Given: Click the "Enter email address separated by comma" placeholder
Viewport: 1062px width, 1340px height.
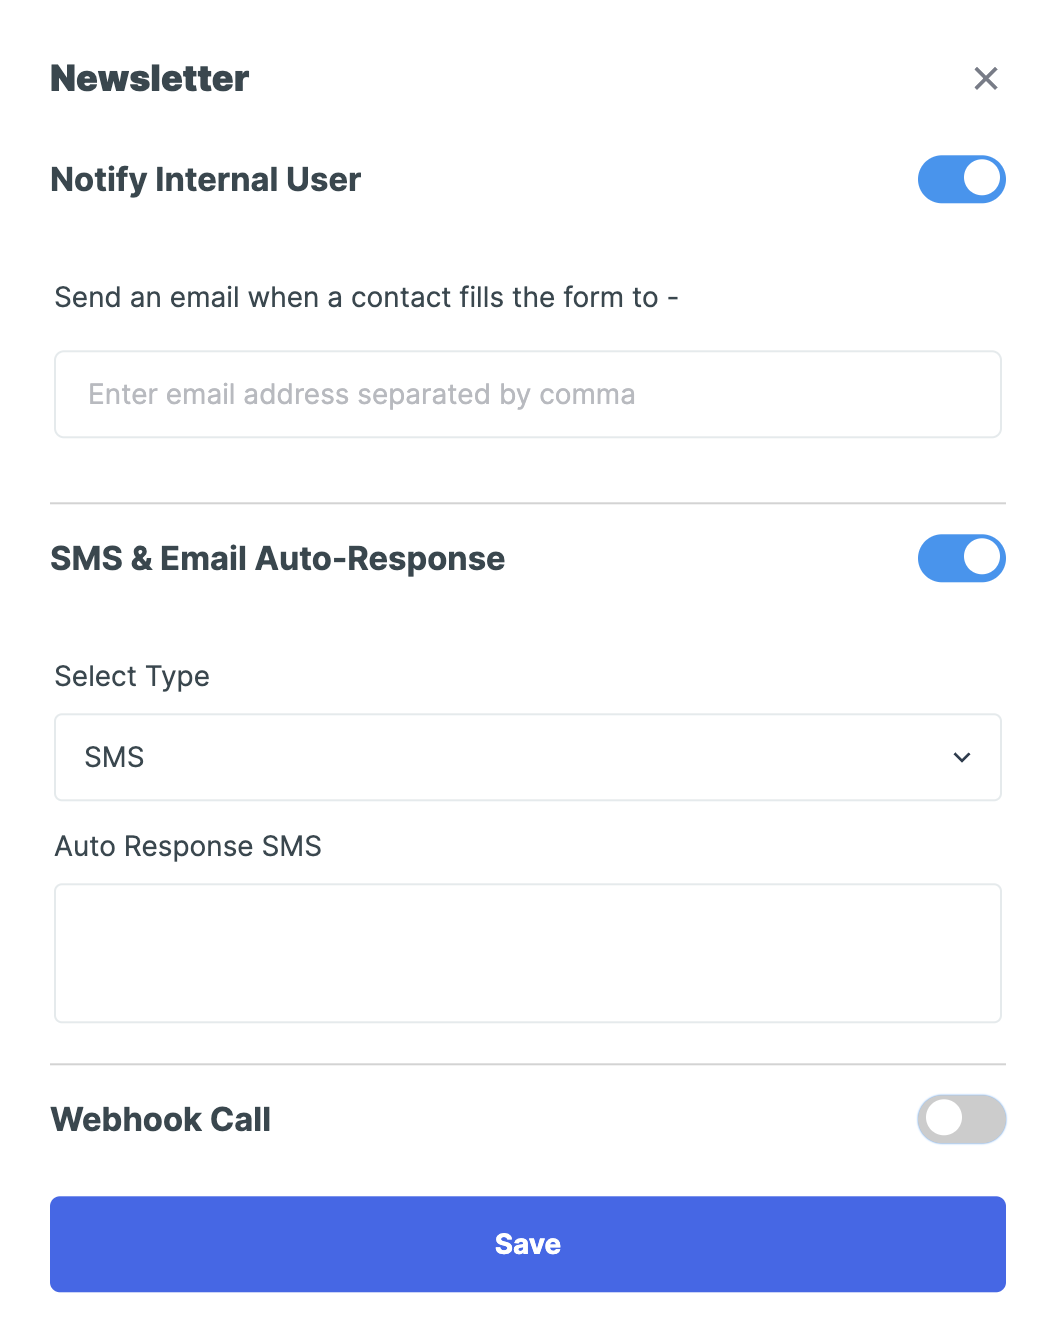Looking at the screenshot, I should [x=361, y=395].
